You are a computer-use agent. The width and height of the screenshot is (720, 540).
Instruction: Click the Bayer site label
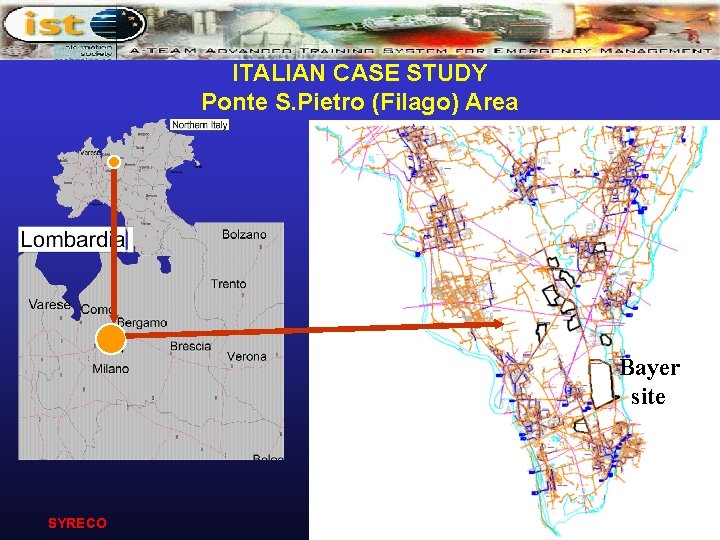649,382
